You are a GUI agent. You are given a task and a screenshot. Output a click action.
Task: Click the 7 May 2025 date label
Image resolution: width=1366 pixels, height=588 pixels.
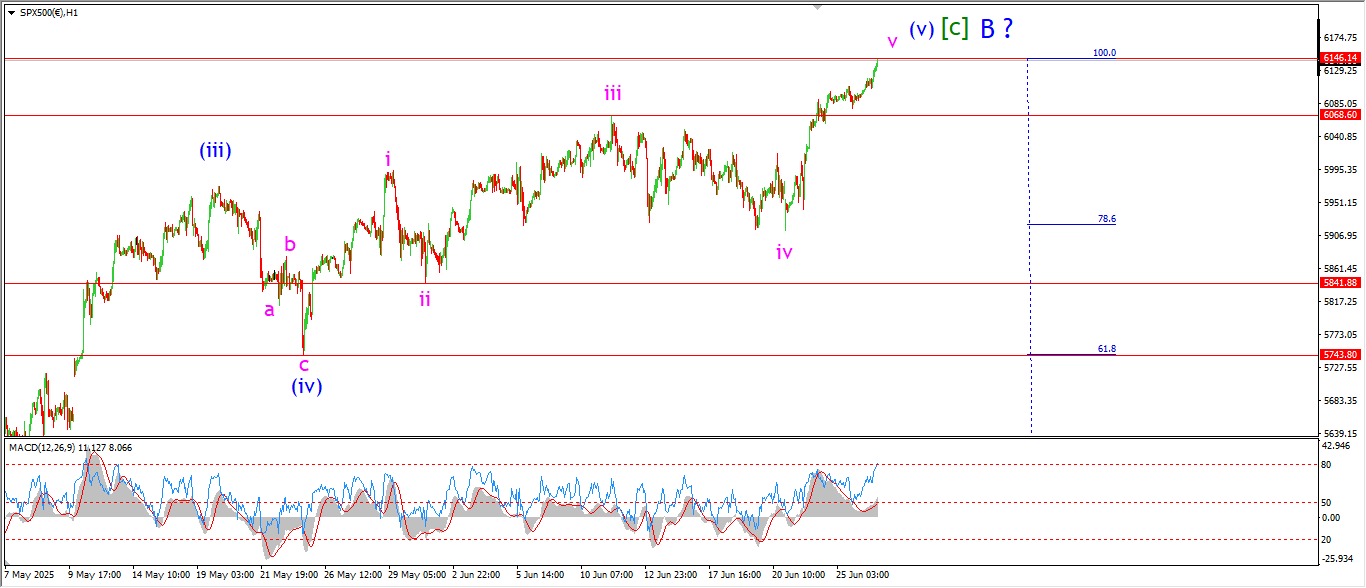pyautogui.click(x=27, y=575)
